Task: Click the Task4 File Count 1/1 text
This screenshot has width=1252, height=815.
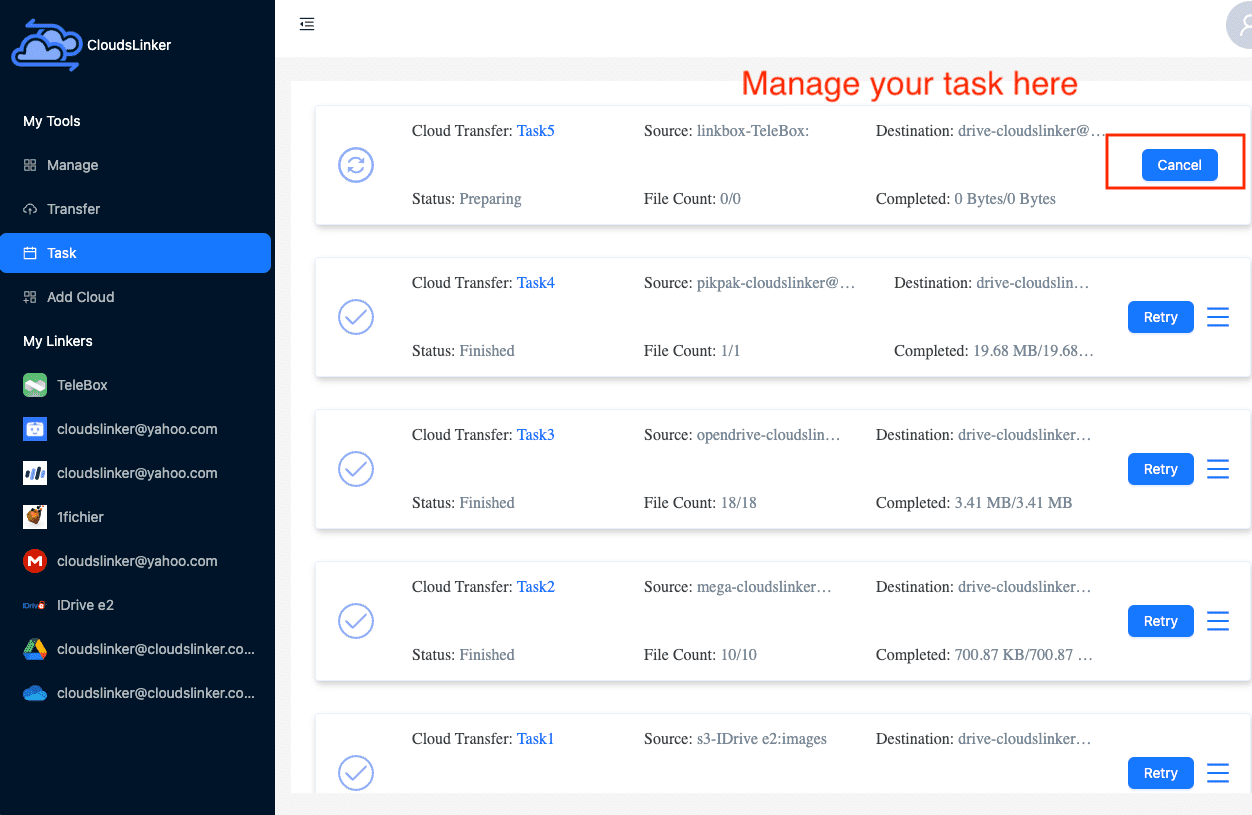Action: [730, 351]
